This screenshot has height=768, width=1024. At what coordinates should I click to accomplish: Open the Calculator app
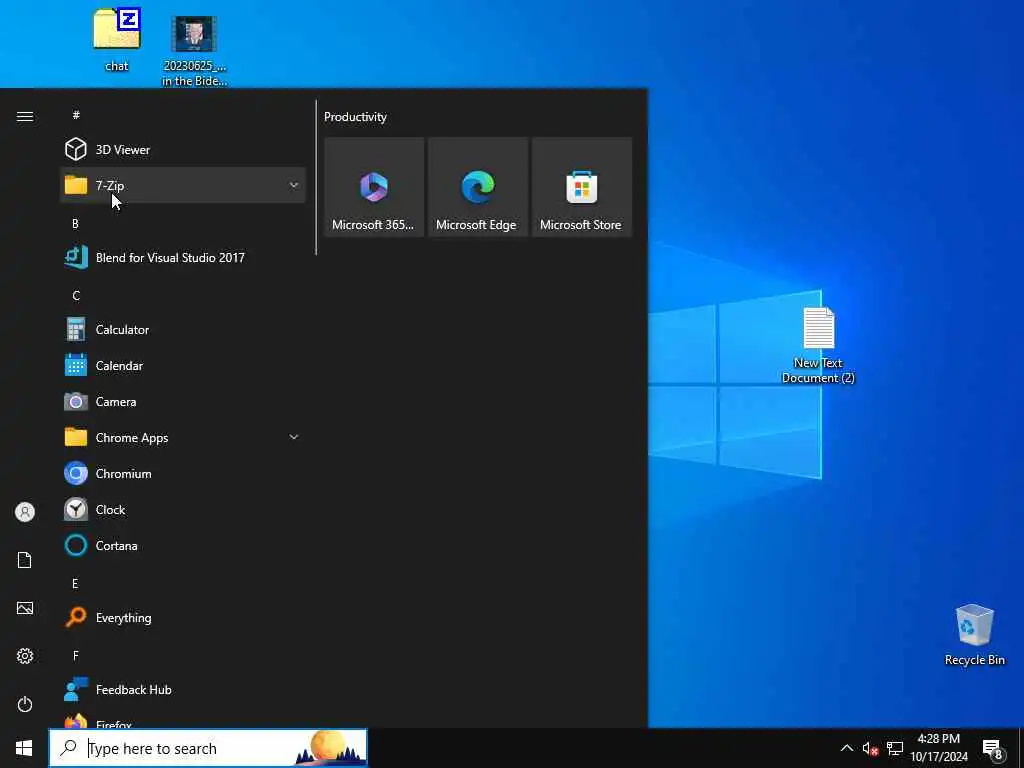click(182, 329)
